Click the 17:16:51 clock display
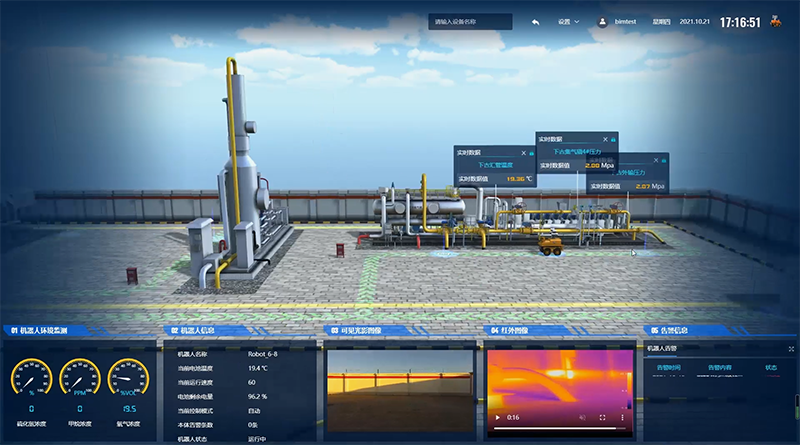 tap(740, 22)
